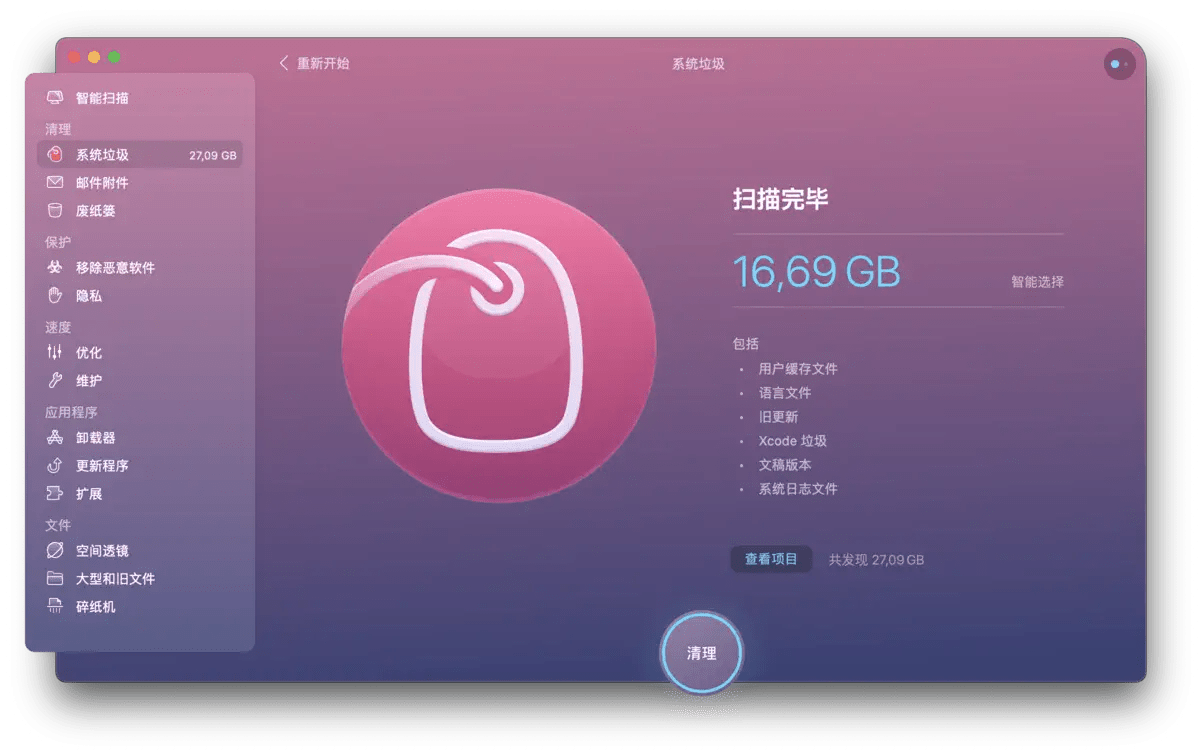1202x756 pixels.
Task: Click the 用户缓存文件 list entry
Action: tap(798, 369)
